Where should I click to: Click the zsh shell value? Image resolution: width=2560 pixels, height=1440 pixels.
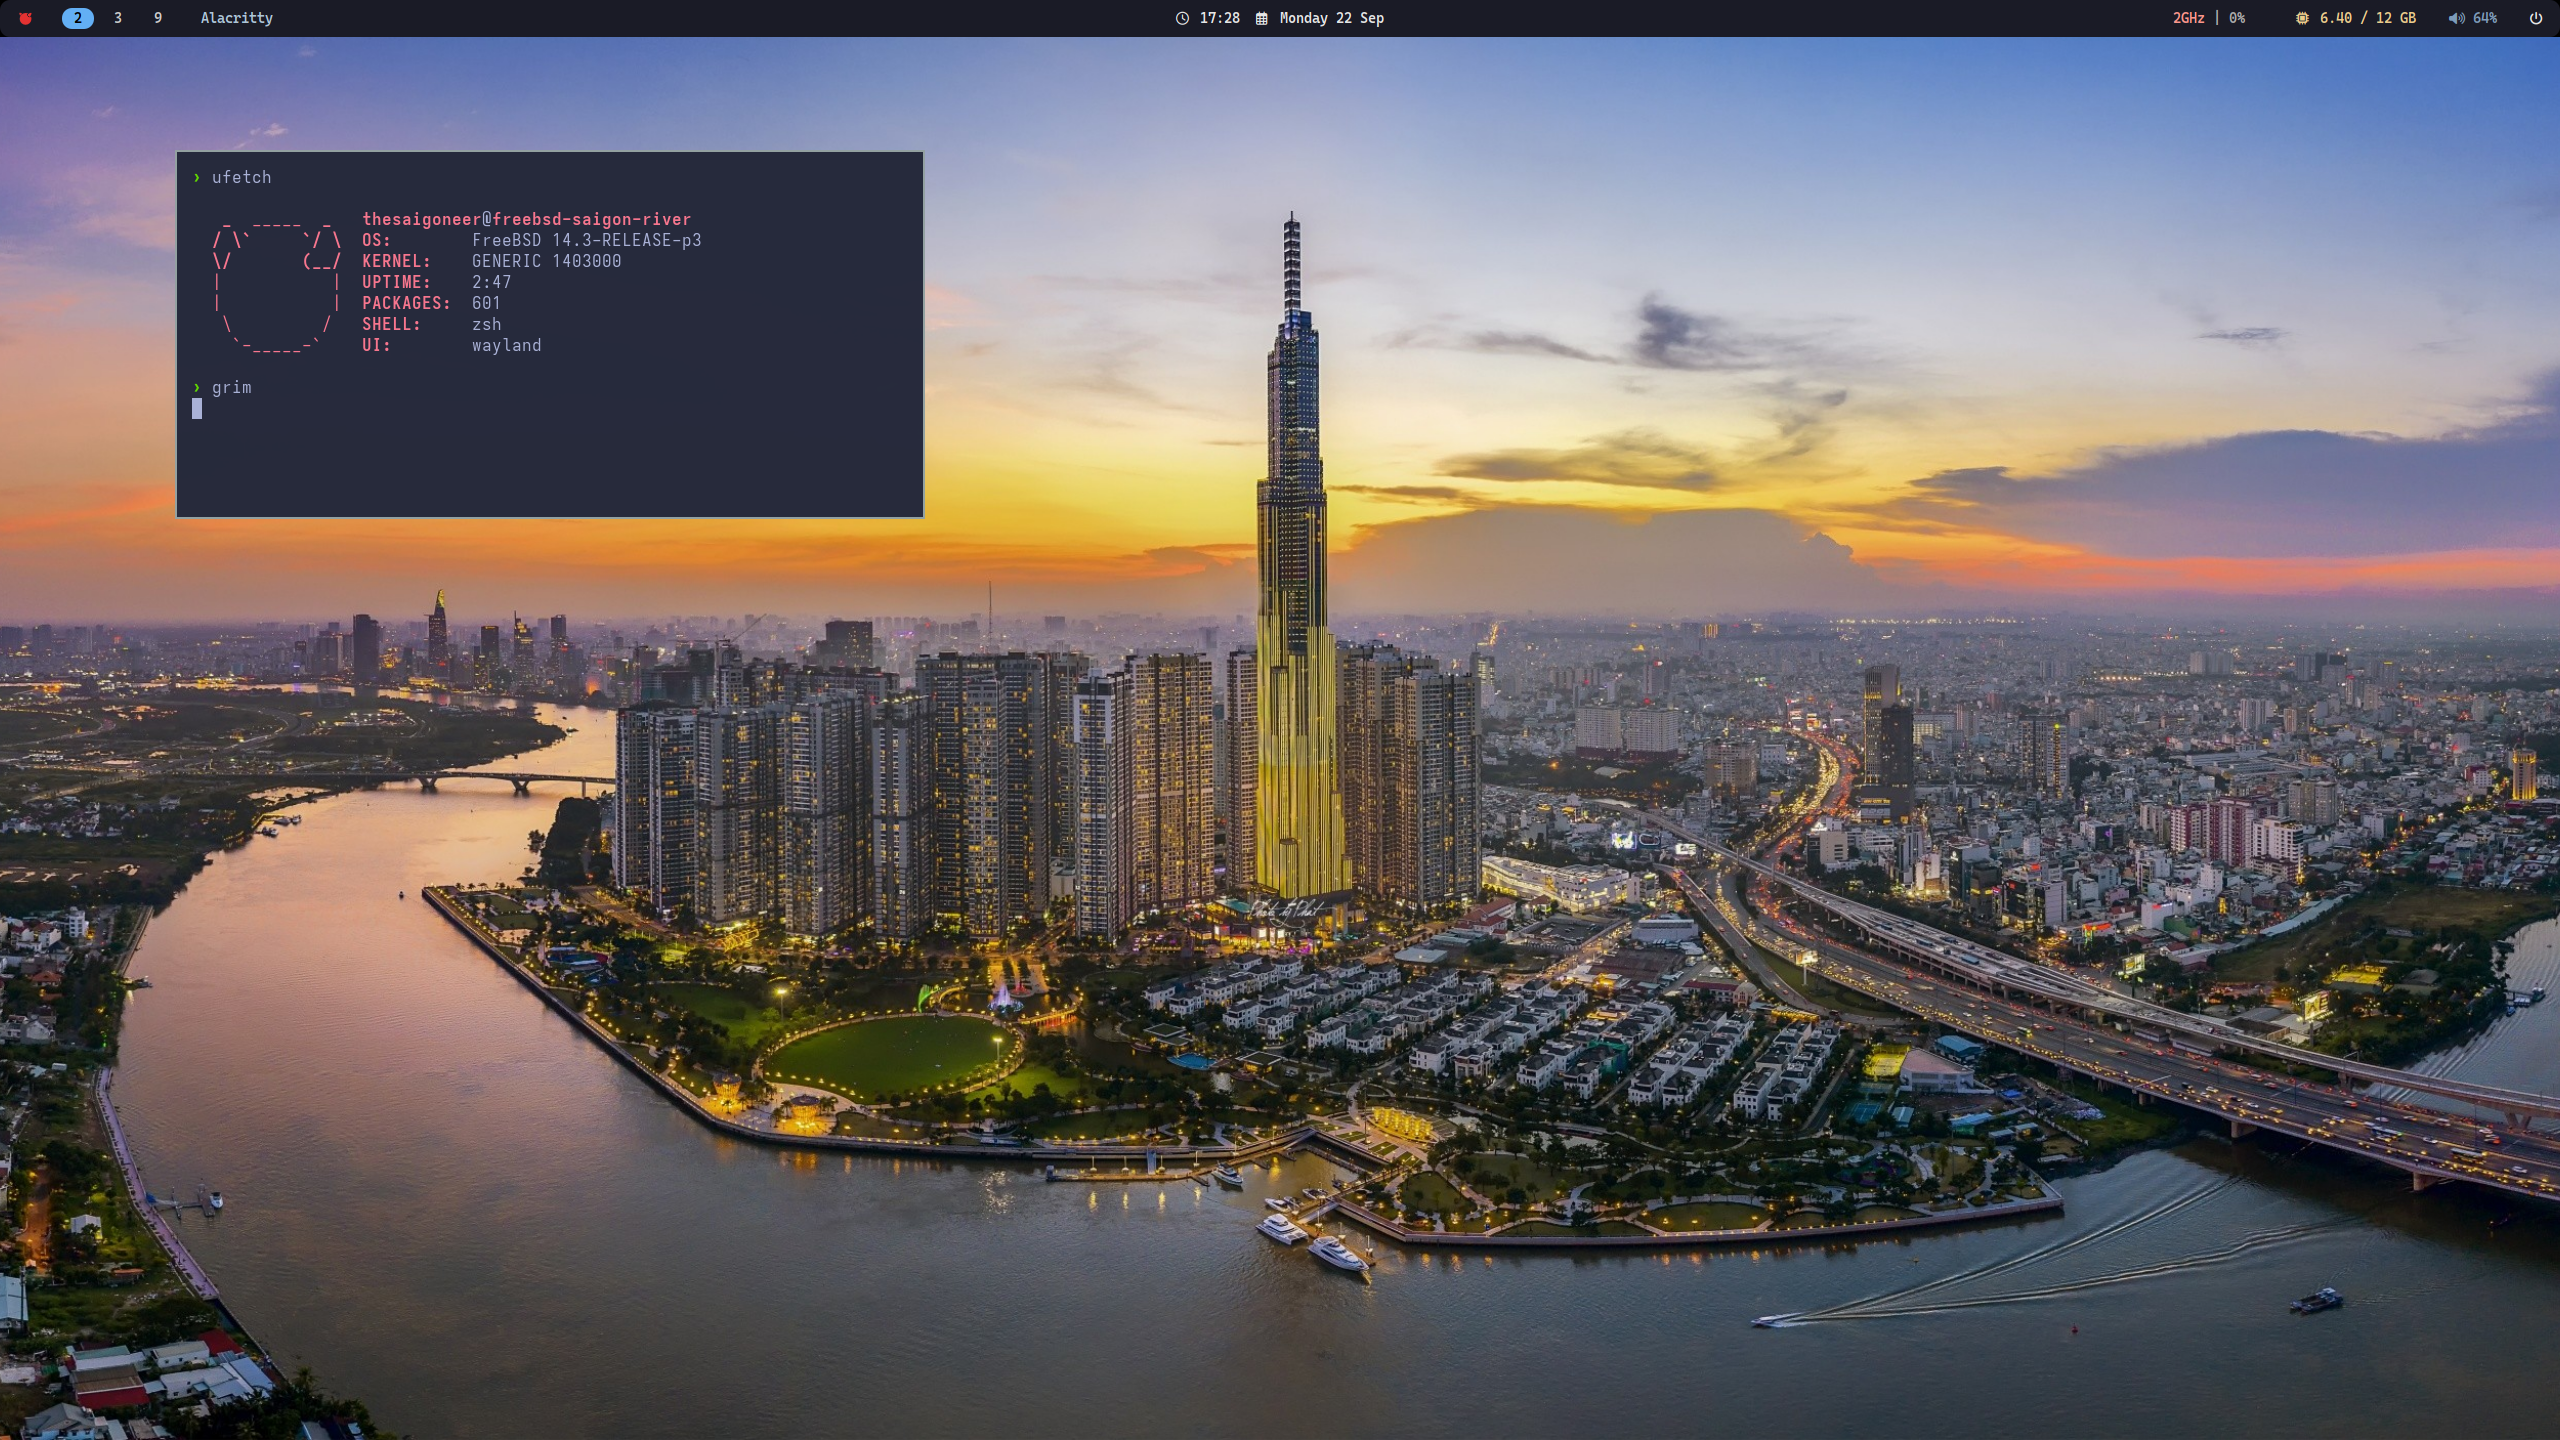(x=486, y=324)
